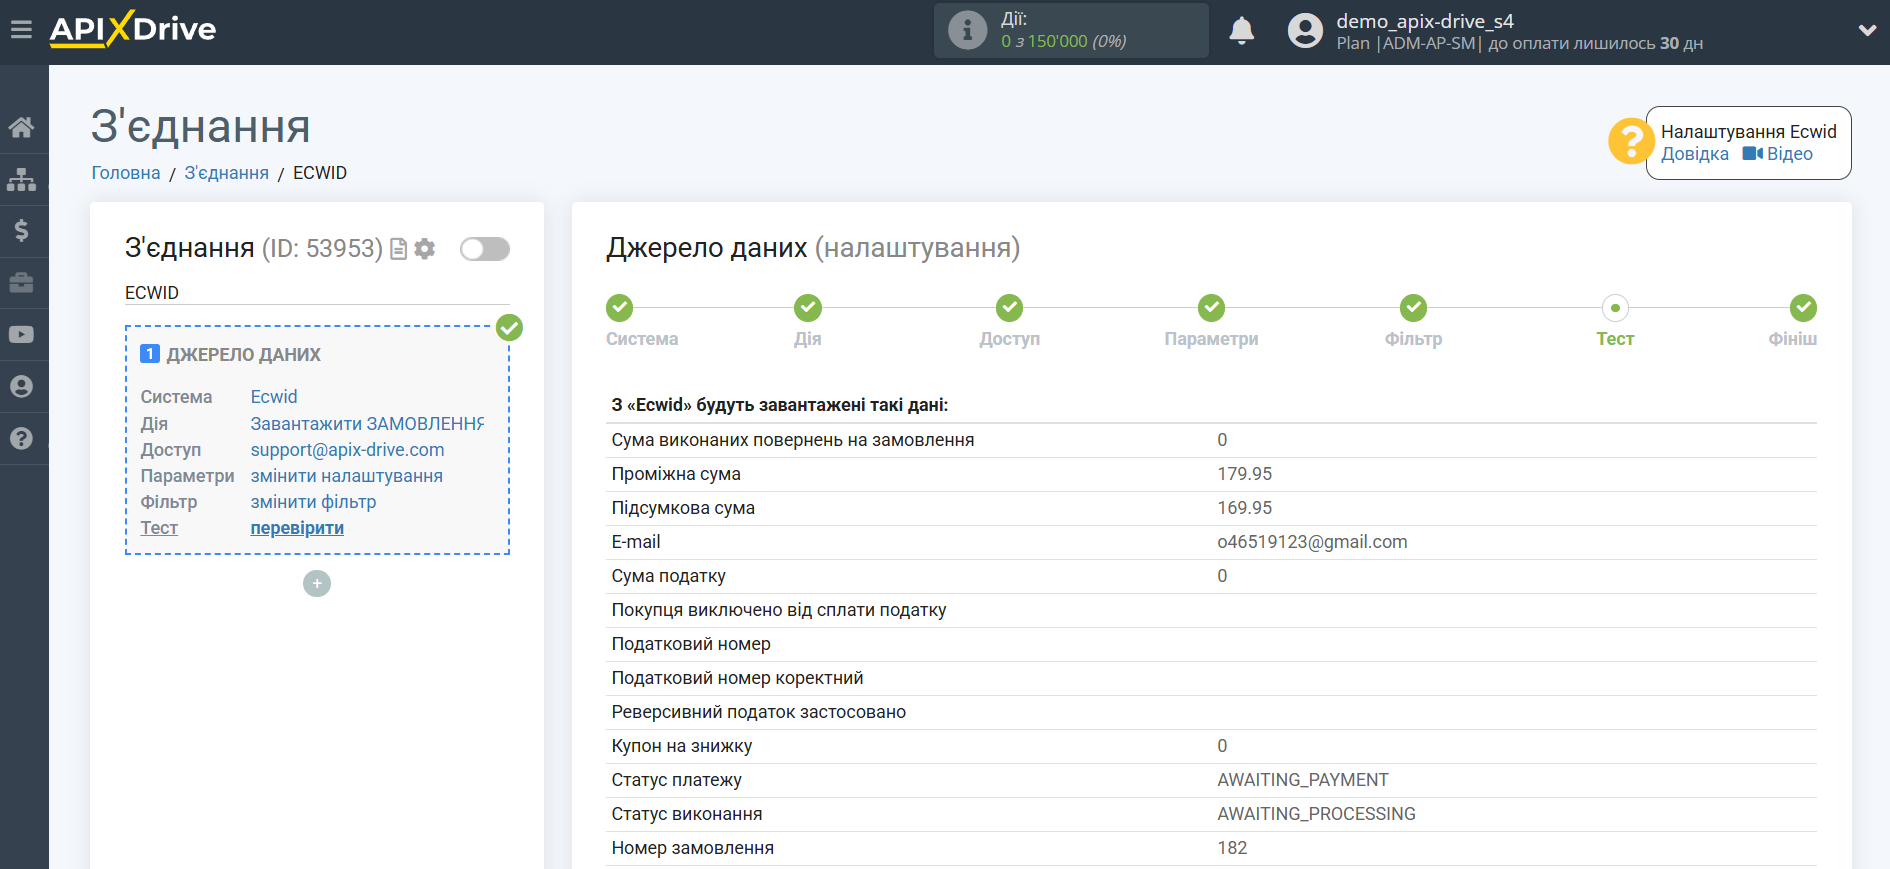Click the briefcase icon in sidebar

(x=21, y=283)
